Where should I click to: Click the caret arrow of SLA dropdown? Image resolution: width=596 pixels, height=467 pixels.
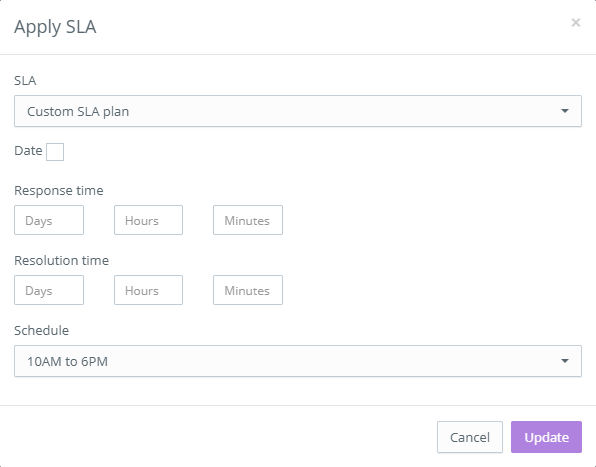tap(565, 111)
